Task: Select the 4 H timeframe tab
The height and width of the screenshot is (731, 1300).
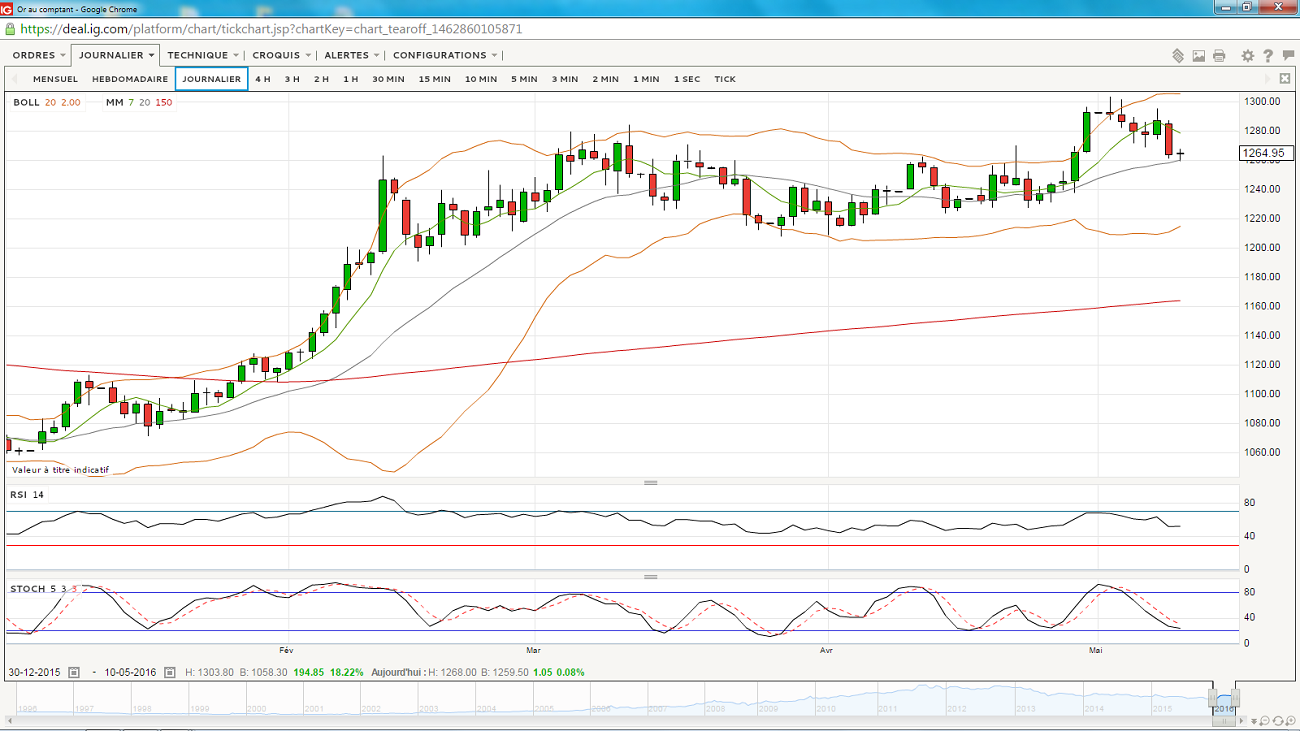Action: 262,79
